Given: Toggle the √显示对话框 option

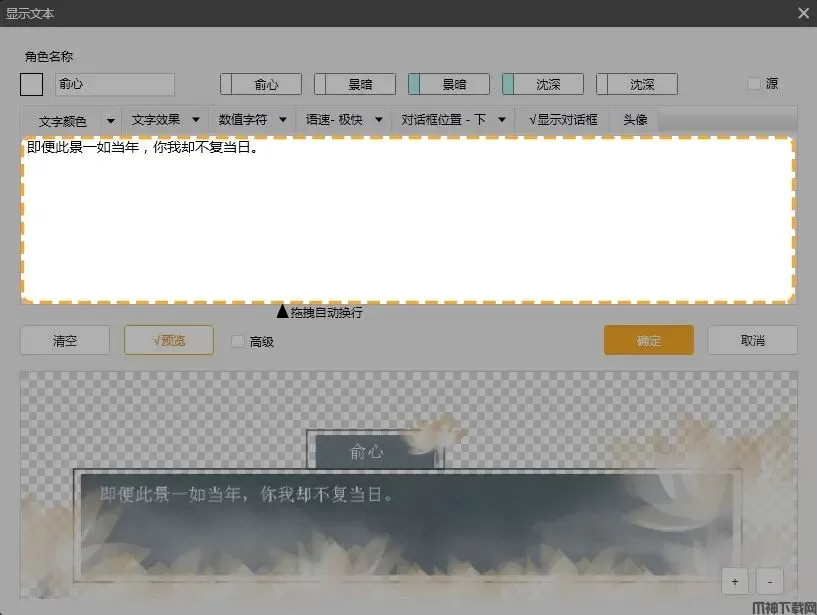Looking at the screenshot, I should (563, 120).
